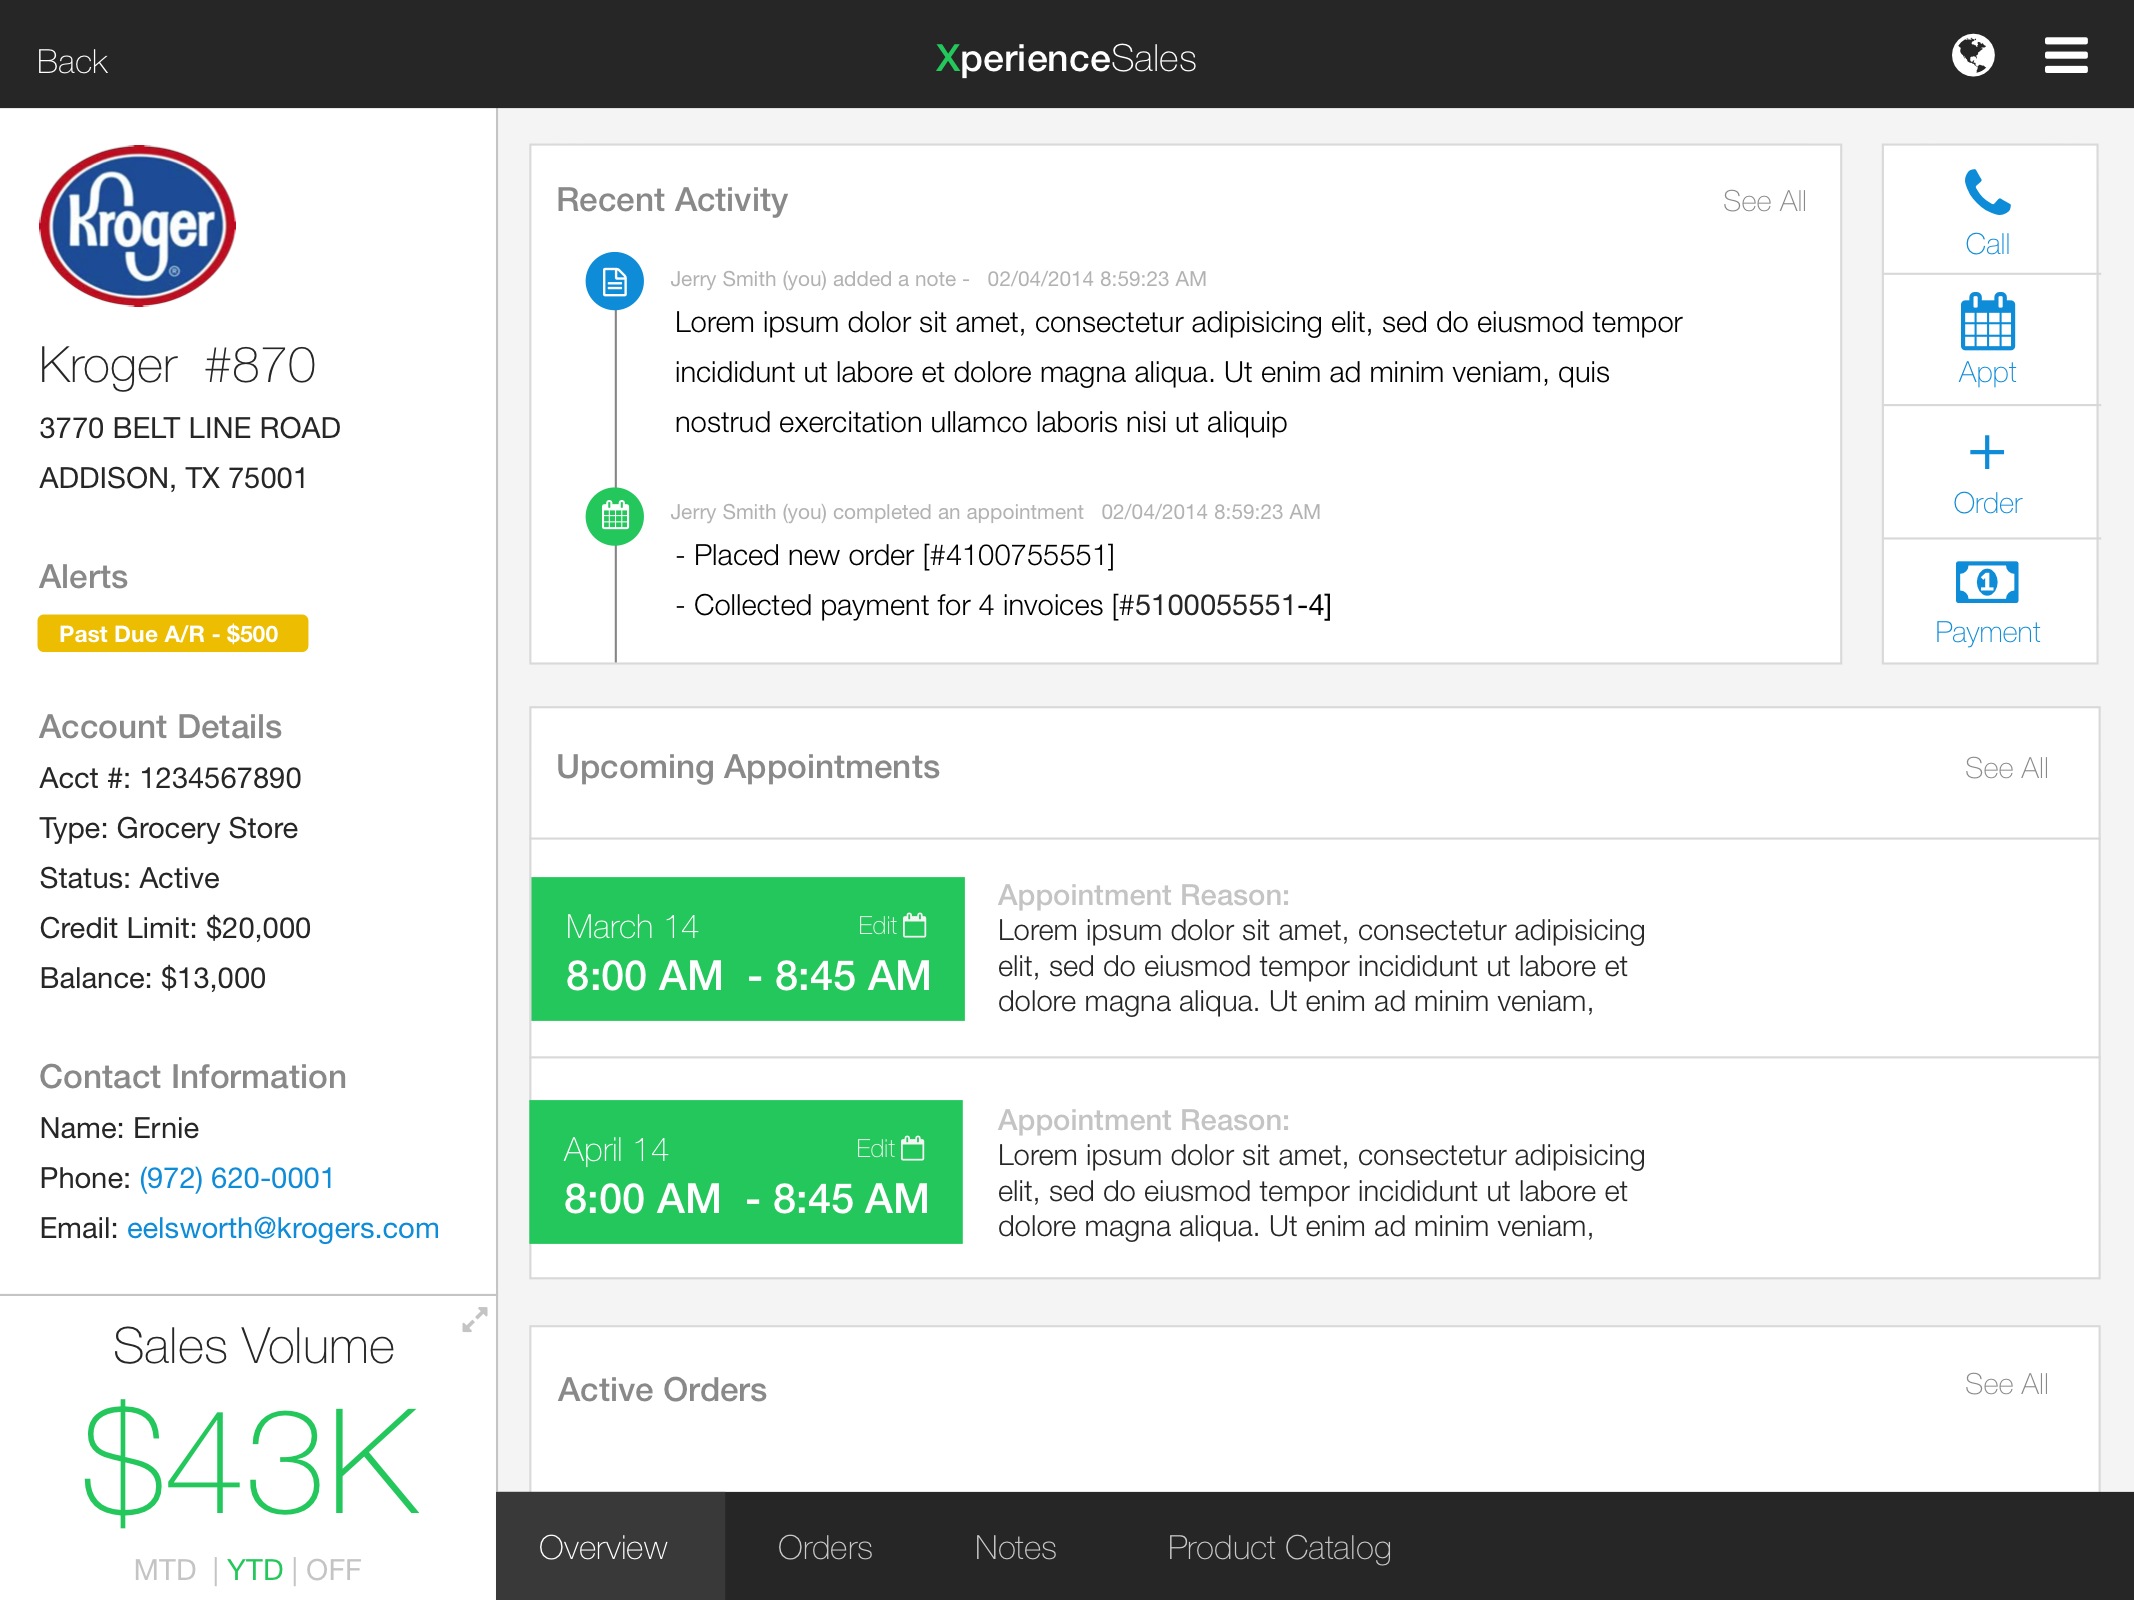
Task: Select the Orders tab
Action: (825, 1547)
